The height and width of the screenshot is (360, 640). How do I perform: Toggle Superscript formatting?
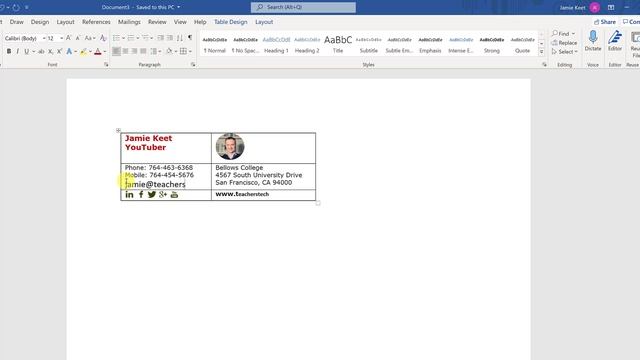pyautogui.click(x=59, y=51)
